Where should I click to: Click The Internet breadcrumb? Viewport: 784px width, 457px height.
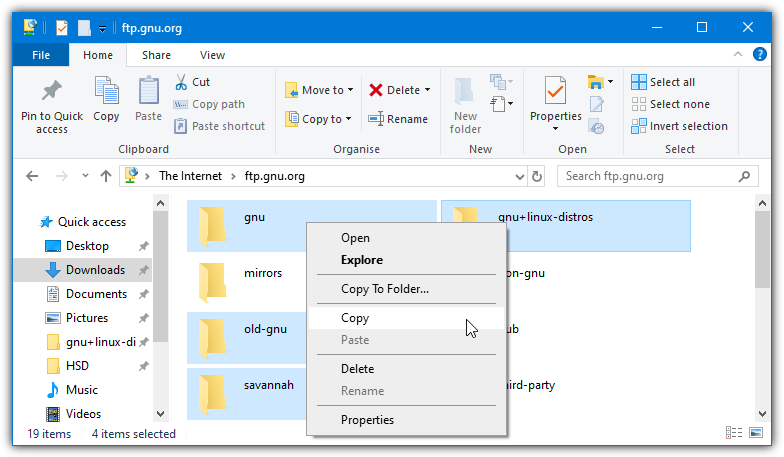[x=190, y=176]
